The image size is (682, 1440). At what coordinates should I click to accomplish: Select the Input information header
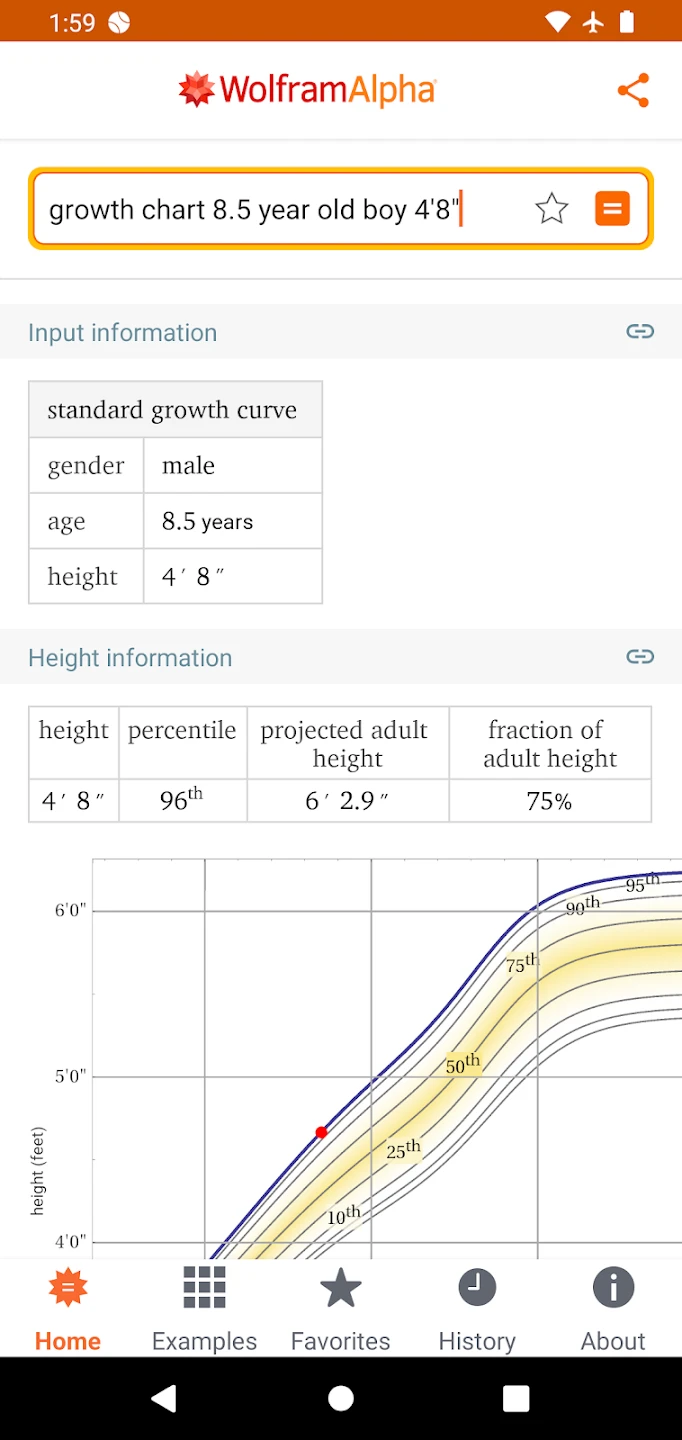click(122, 332)
